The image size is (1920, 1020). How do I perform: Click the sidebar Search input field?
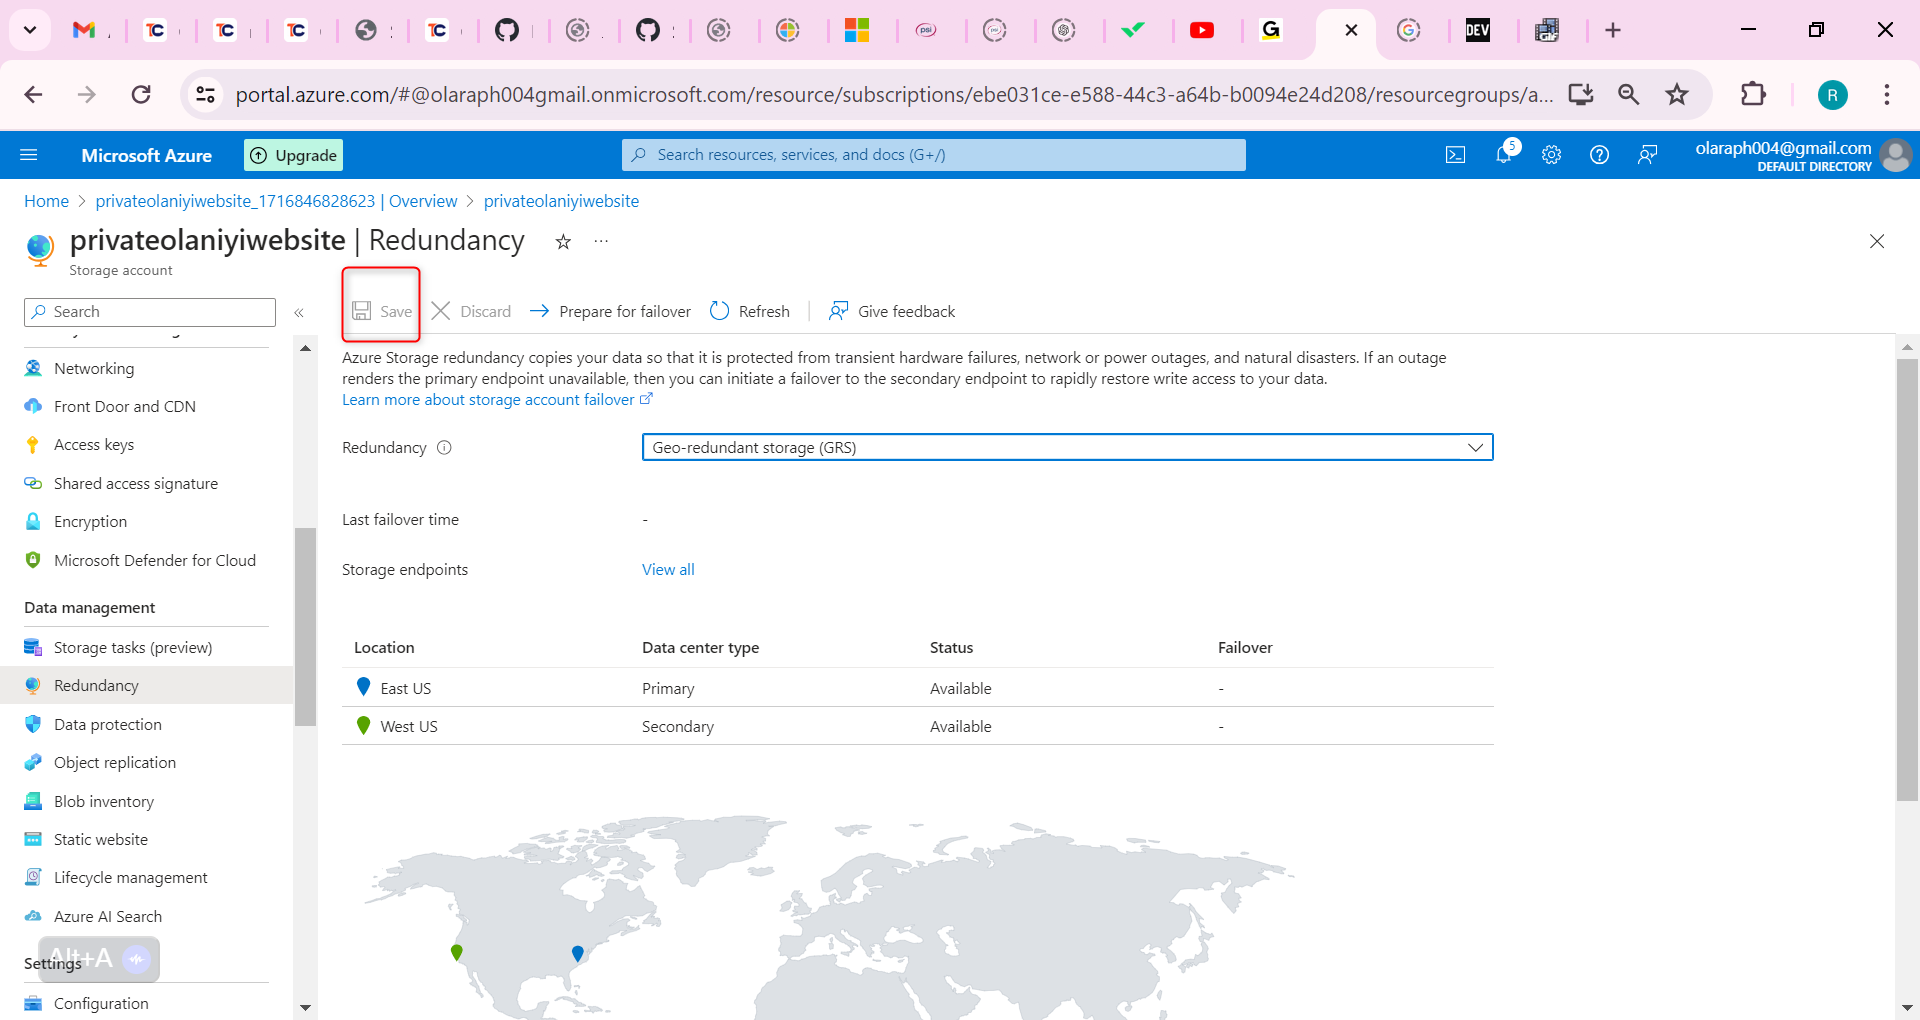coord(150,312)
